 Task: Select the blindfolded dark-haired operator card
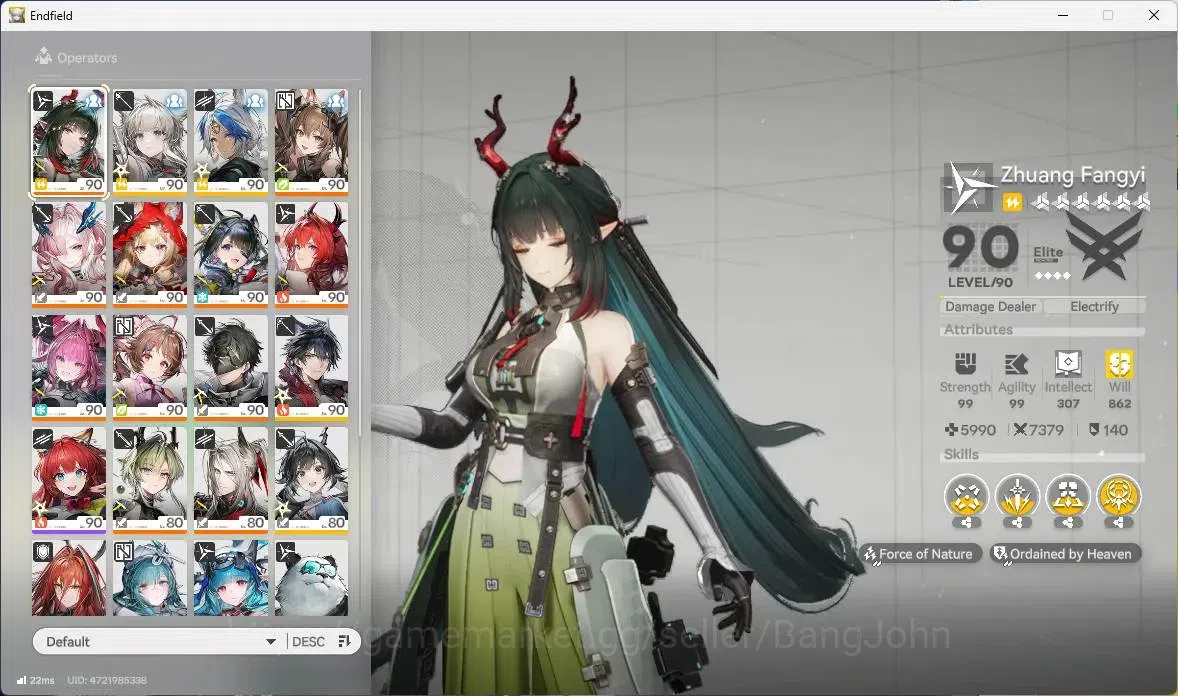click(x=231, y=367)
